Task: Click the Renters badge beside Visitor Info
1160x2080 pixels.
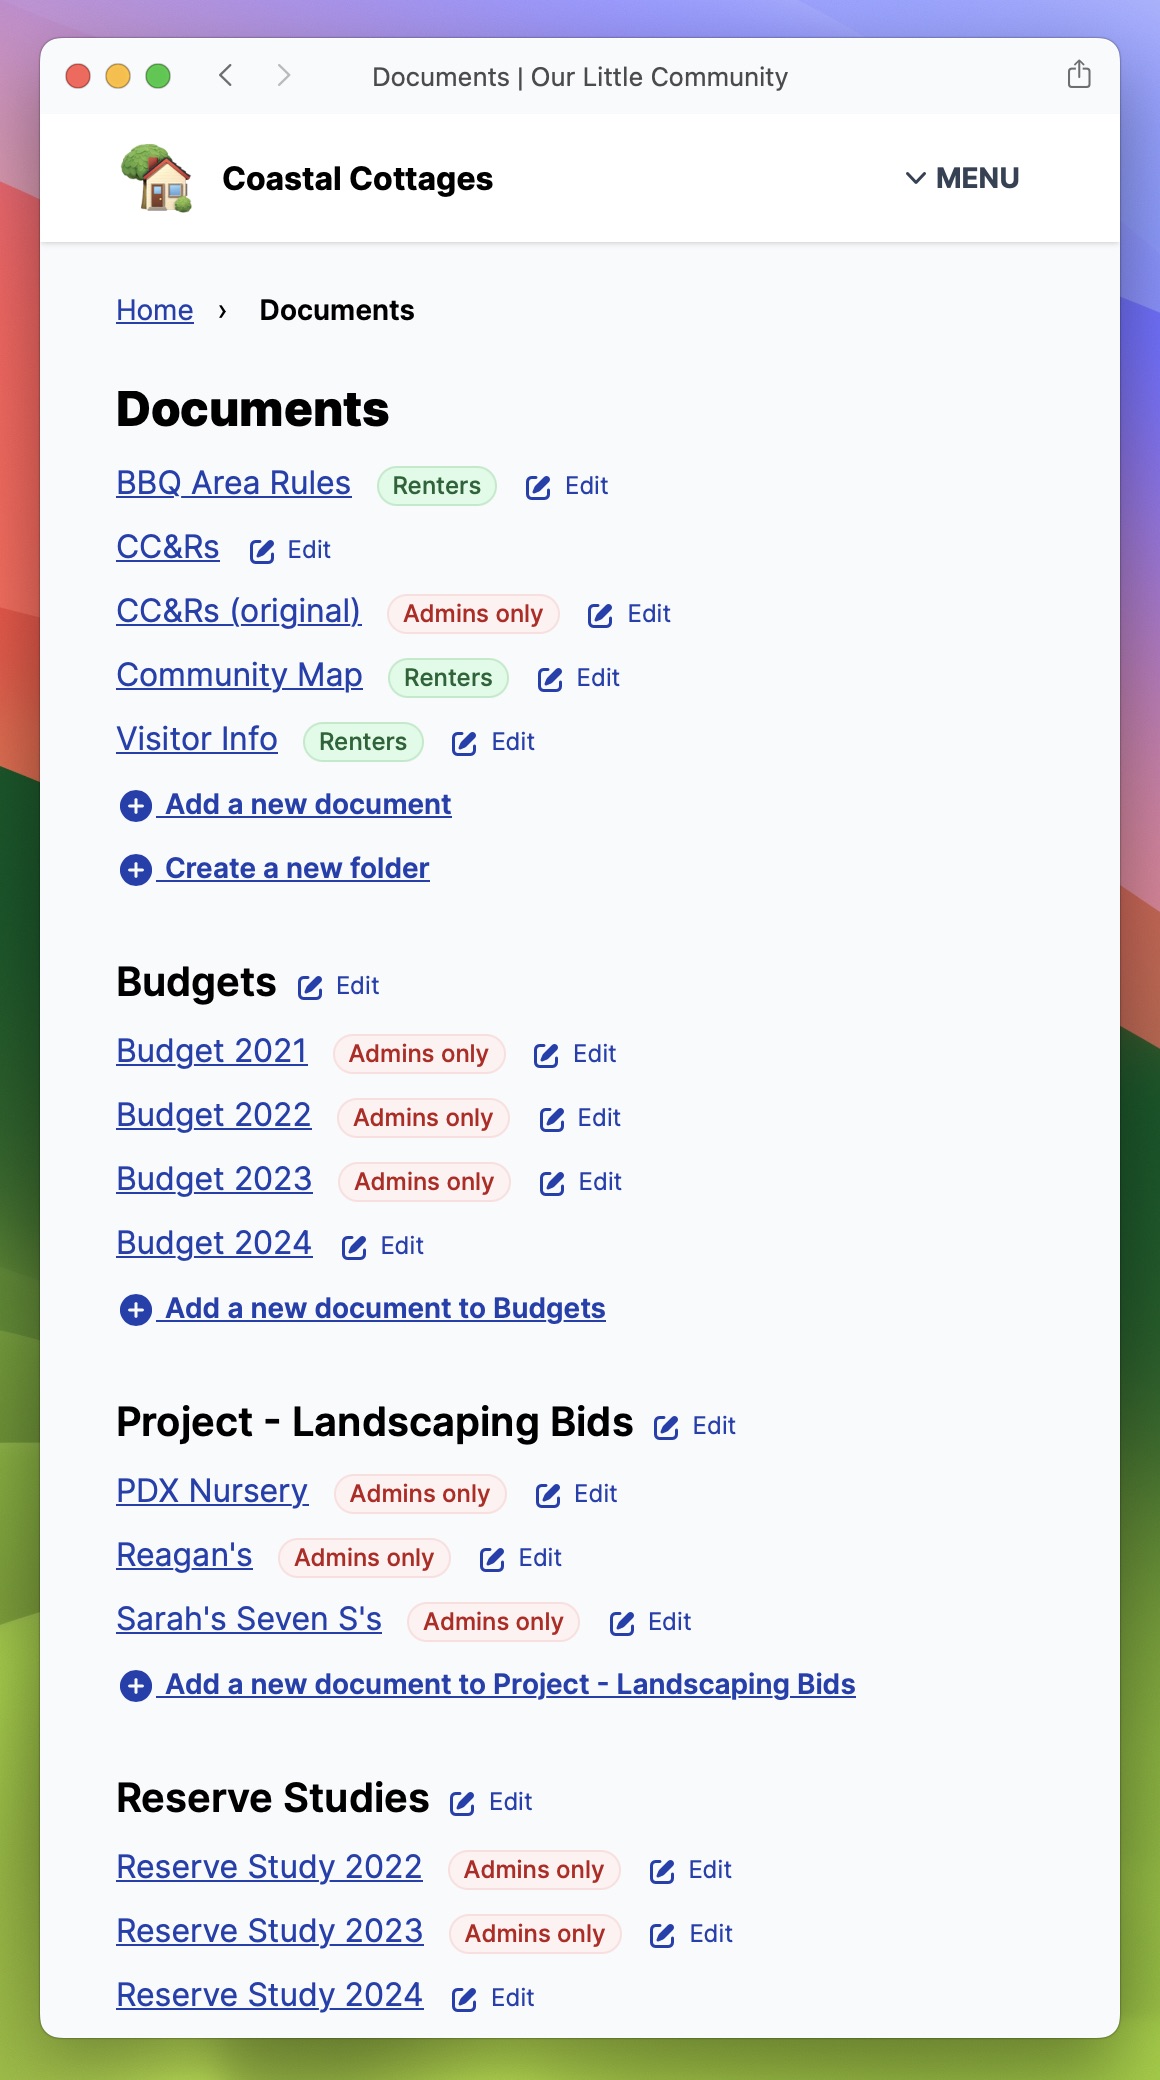Action: point(363,742)
